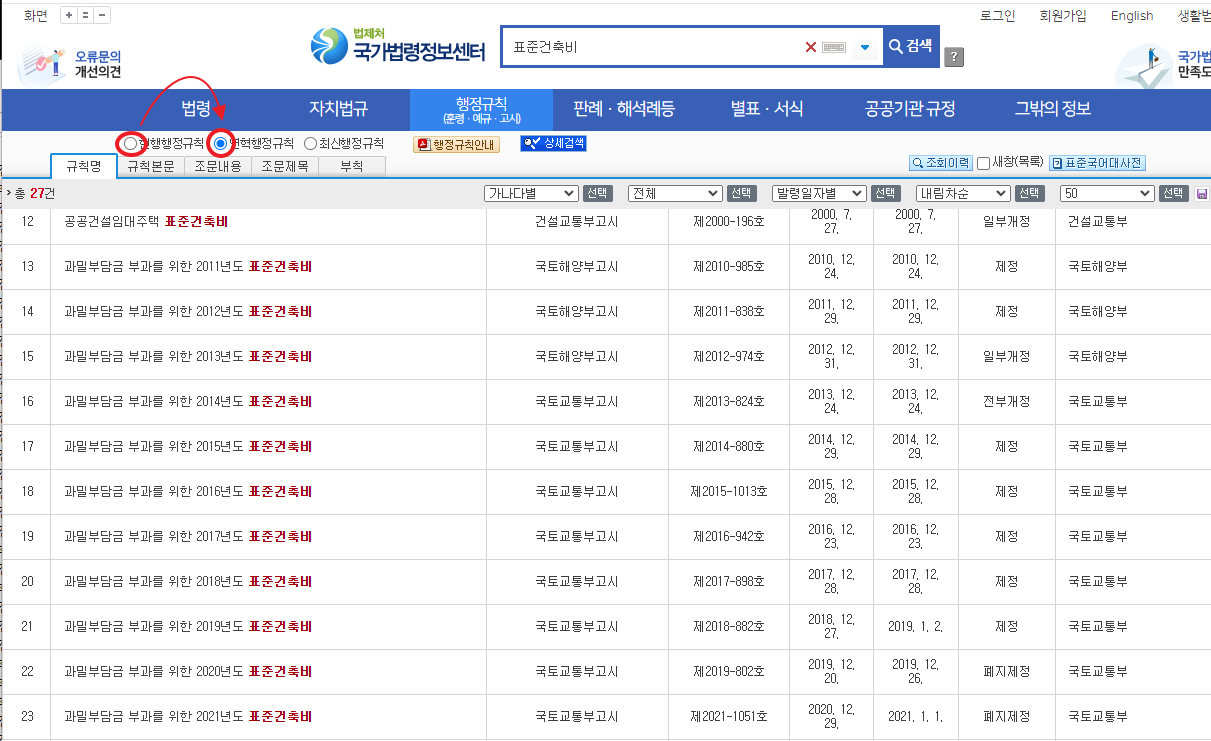Click the screen zoom-in plus icon
The height and width of the screenshot is (741, 1211).
coord(68,15)
